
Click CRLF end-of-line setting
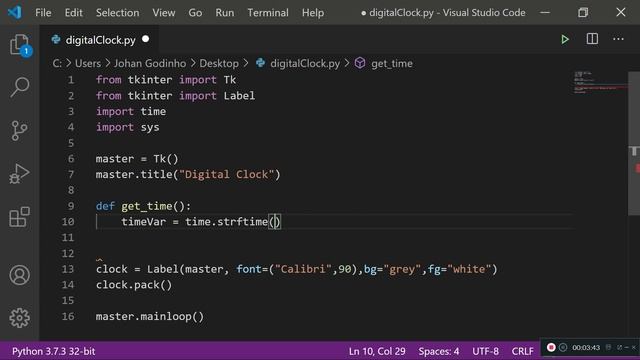pos(522,351)
